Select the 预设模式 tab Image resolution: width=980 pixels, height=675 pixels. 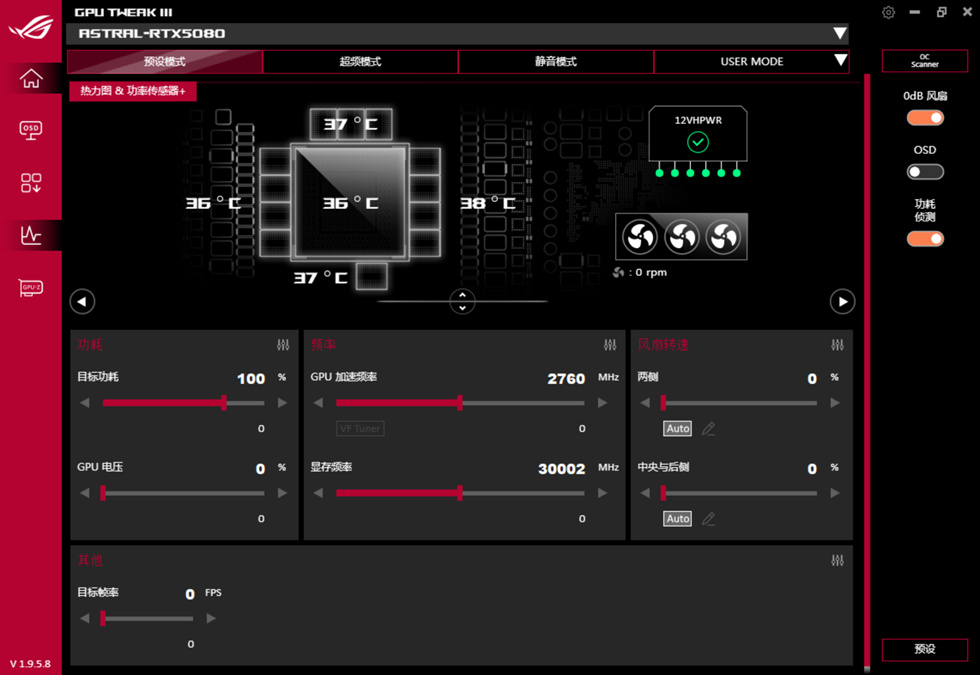click(165, 61)
